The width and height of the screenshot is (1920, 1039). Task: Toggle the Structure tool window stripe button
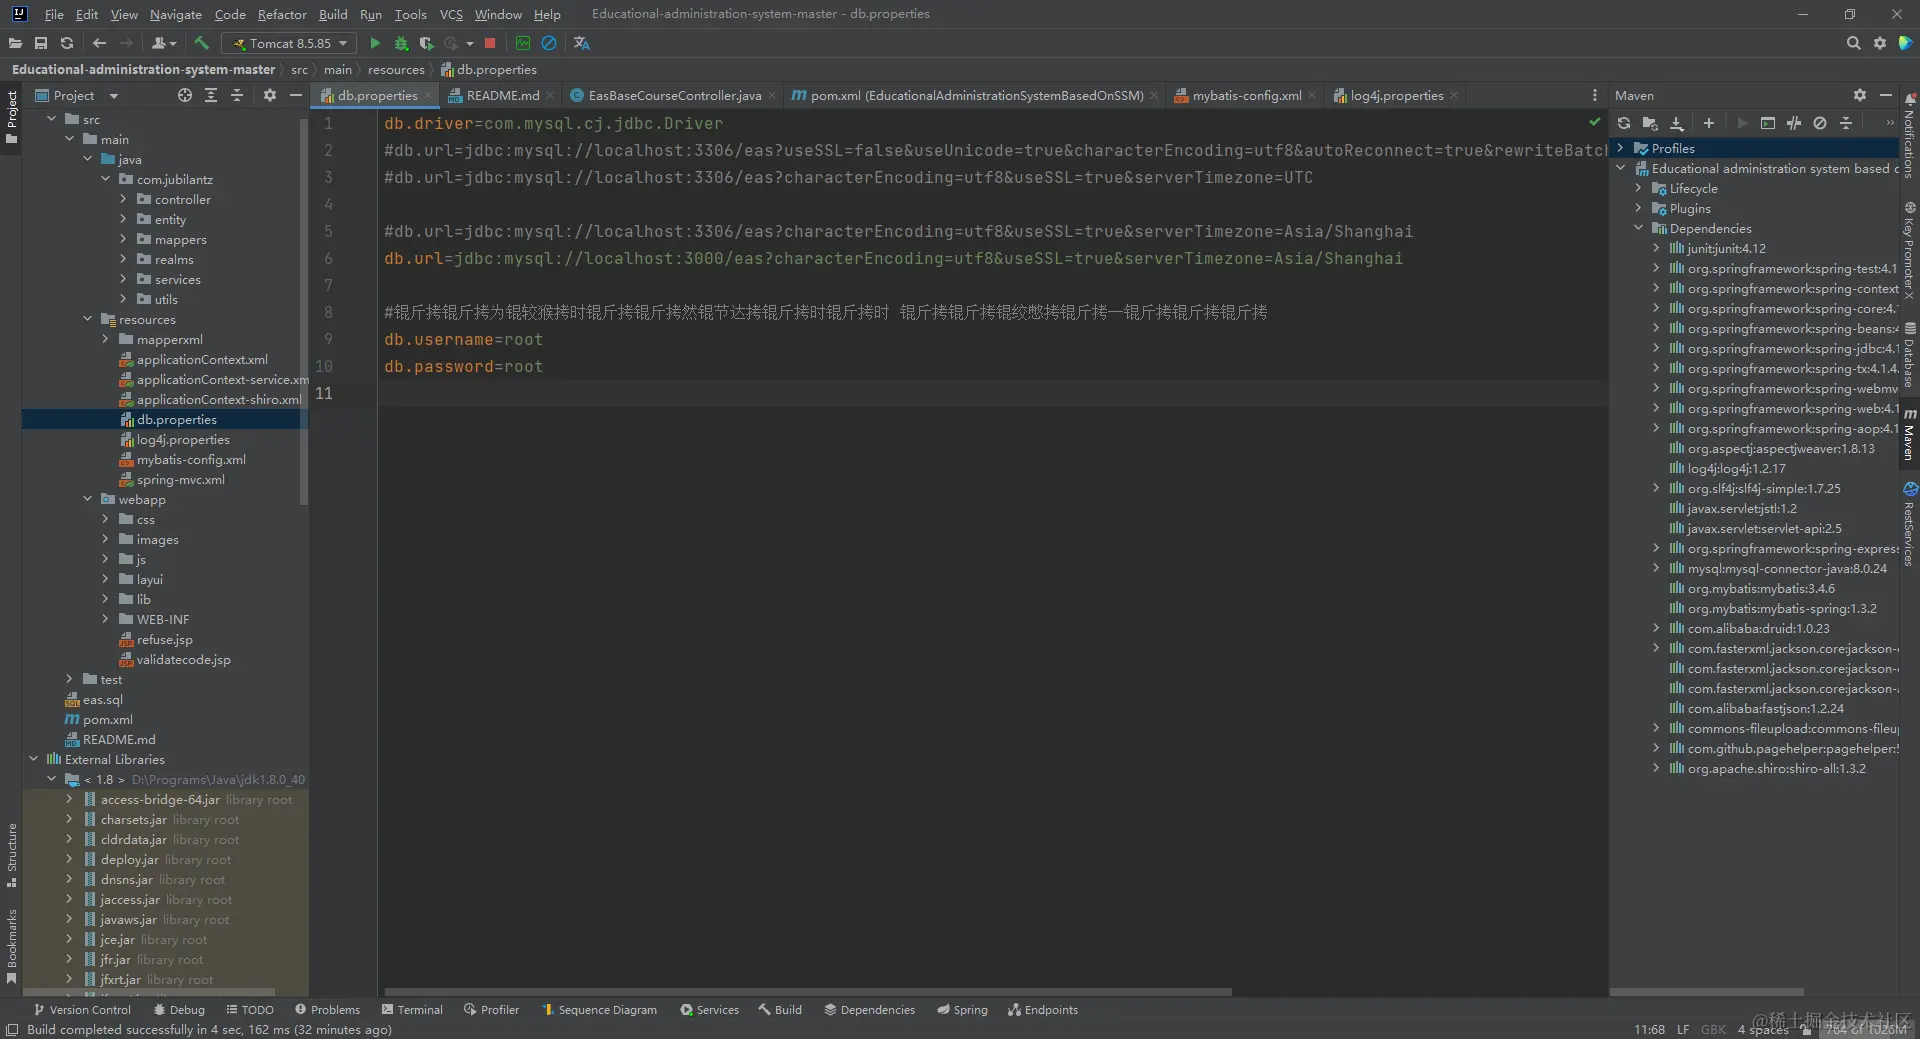[12, 855]
